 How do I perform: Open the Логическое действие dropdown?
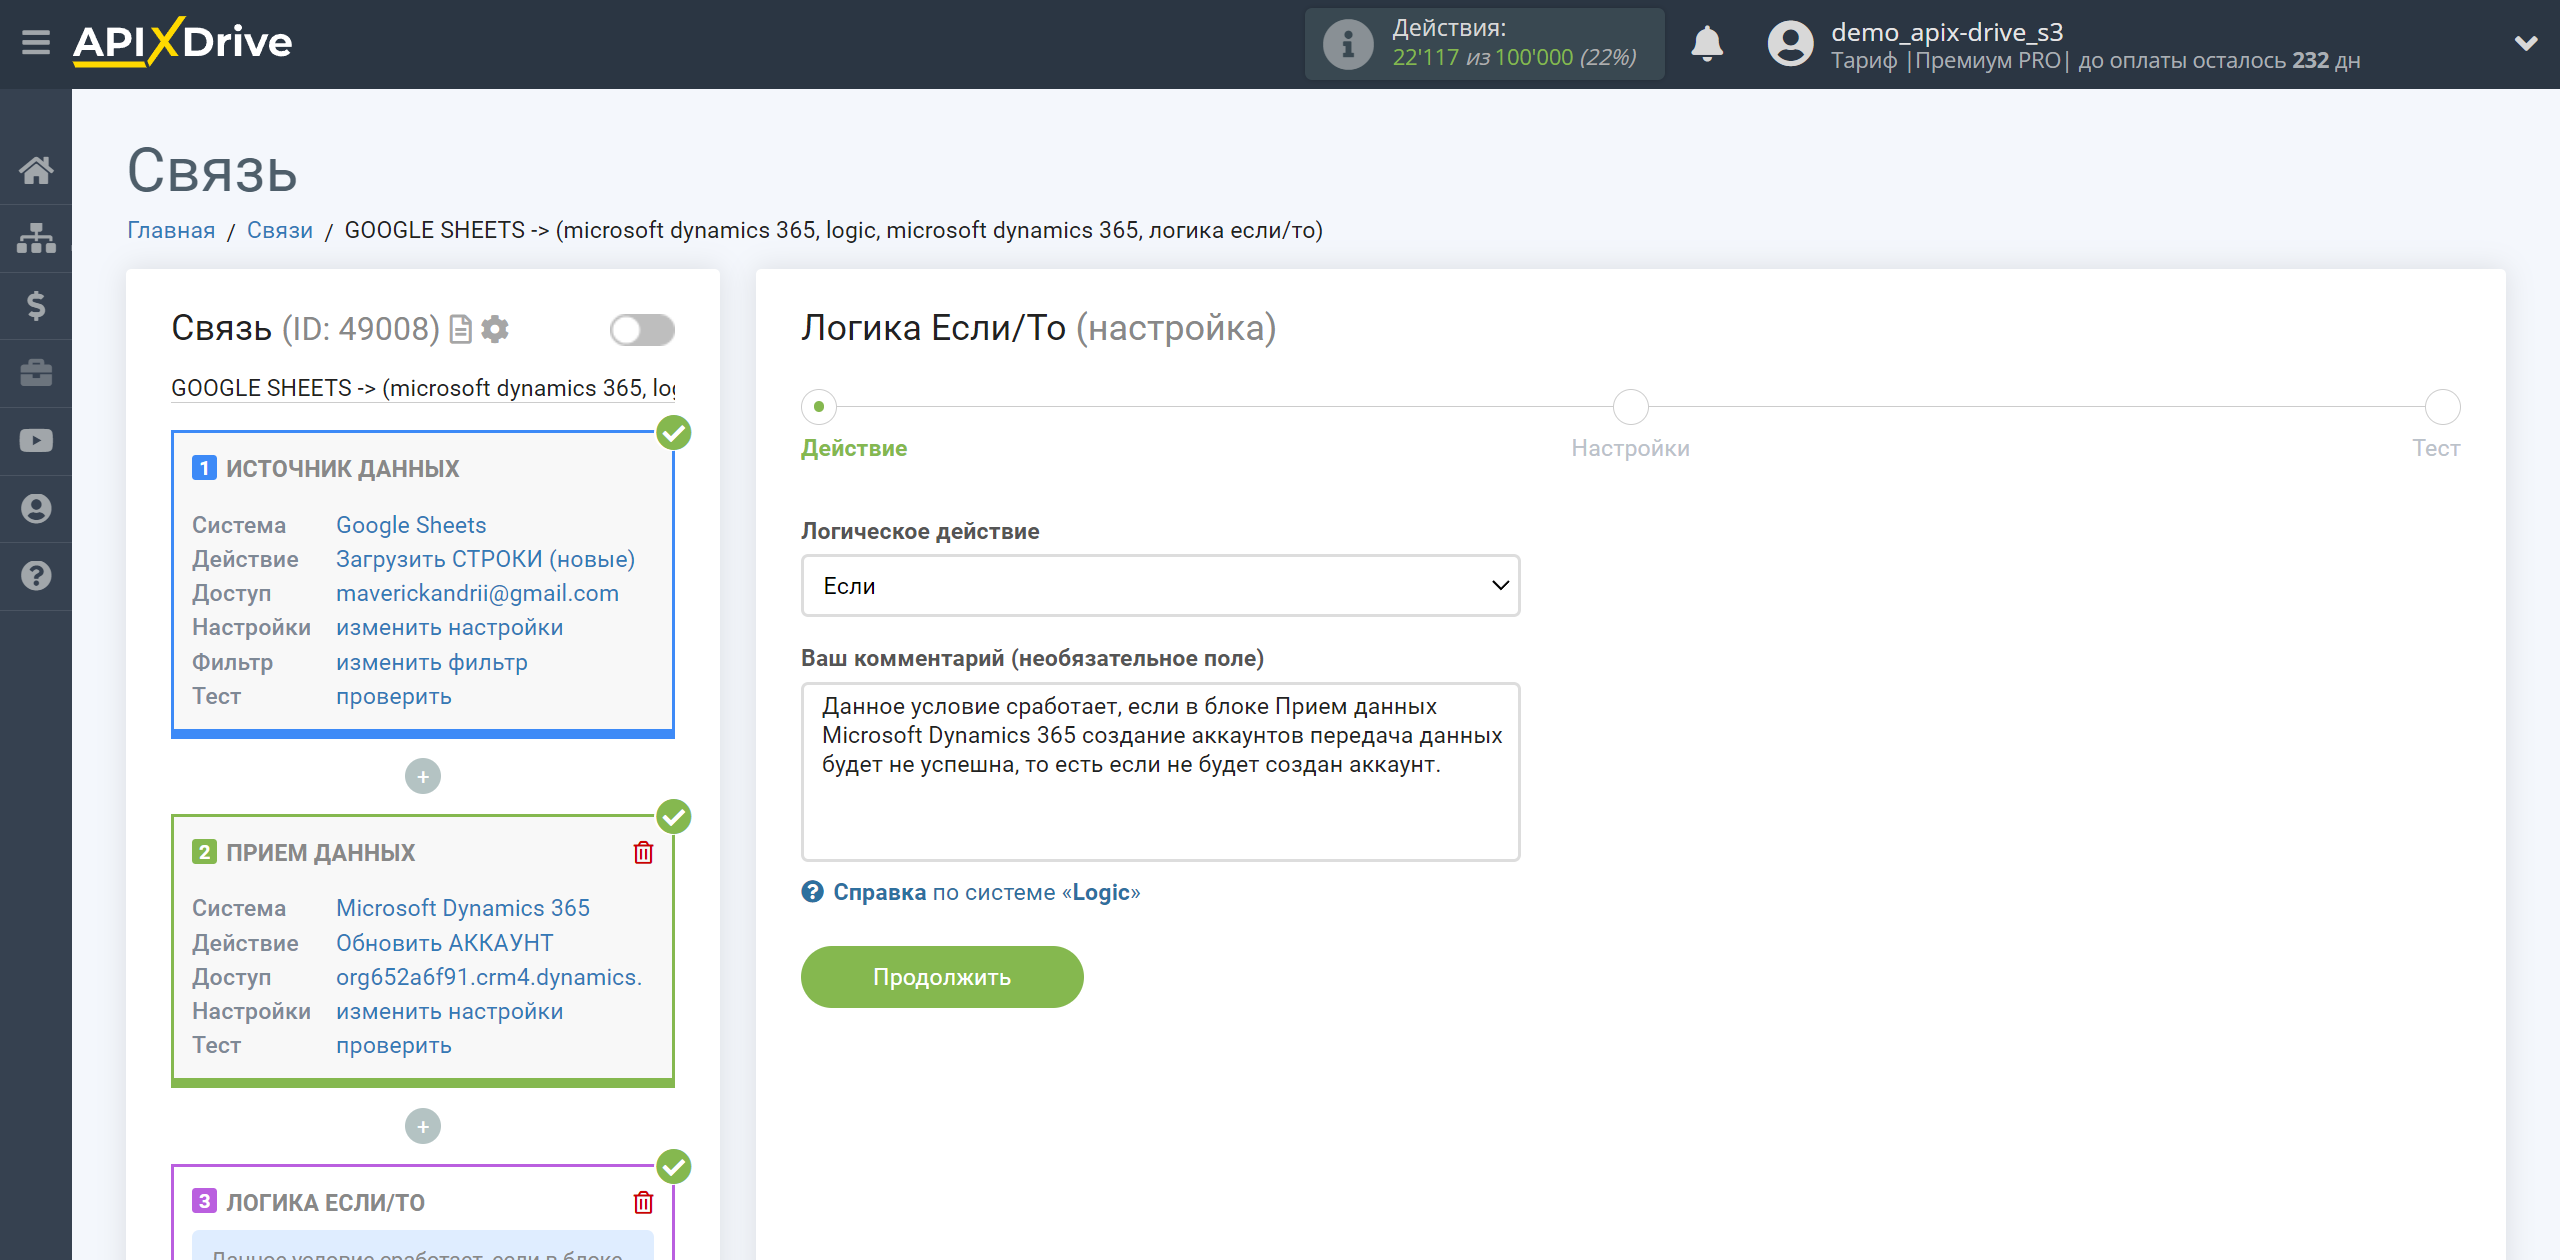[x=1160, y=586]
